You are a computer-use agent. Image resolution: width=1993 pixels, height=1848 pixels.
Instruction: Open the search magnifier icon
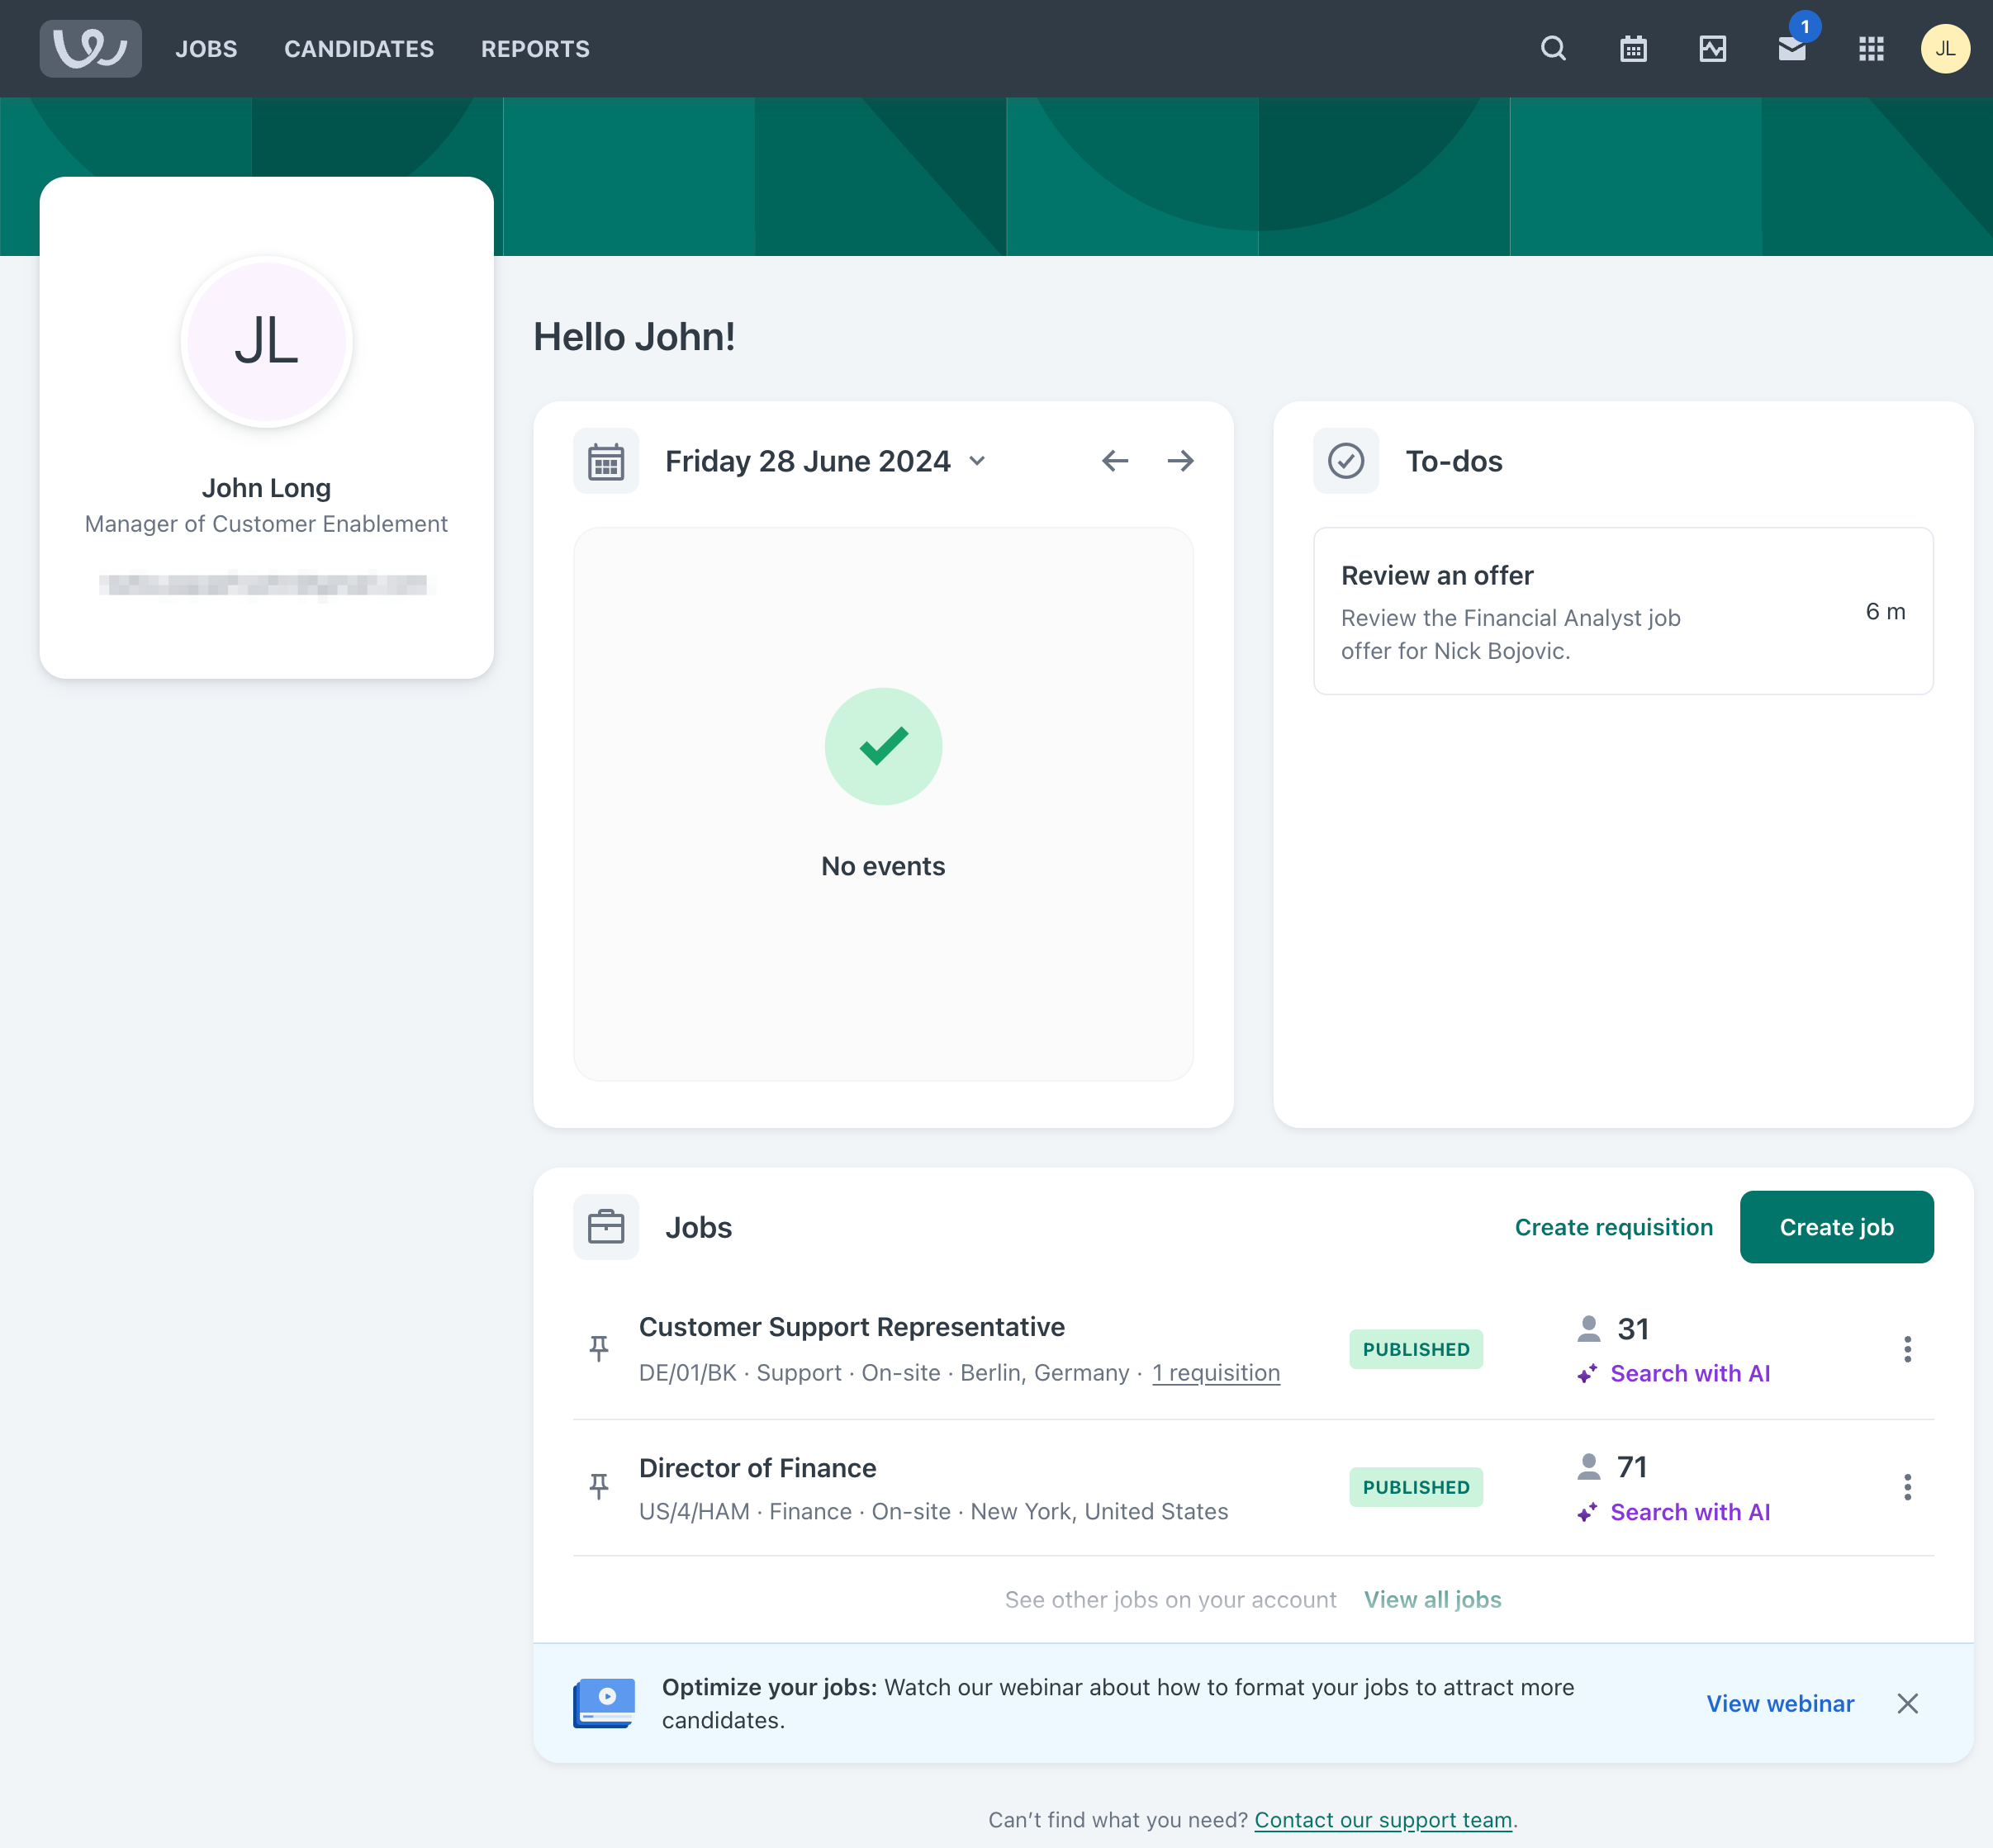point(1553,48)
